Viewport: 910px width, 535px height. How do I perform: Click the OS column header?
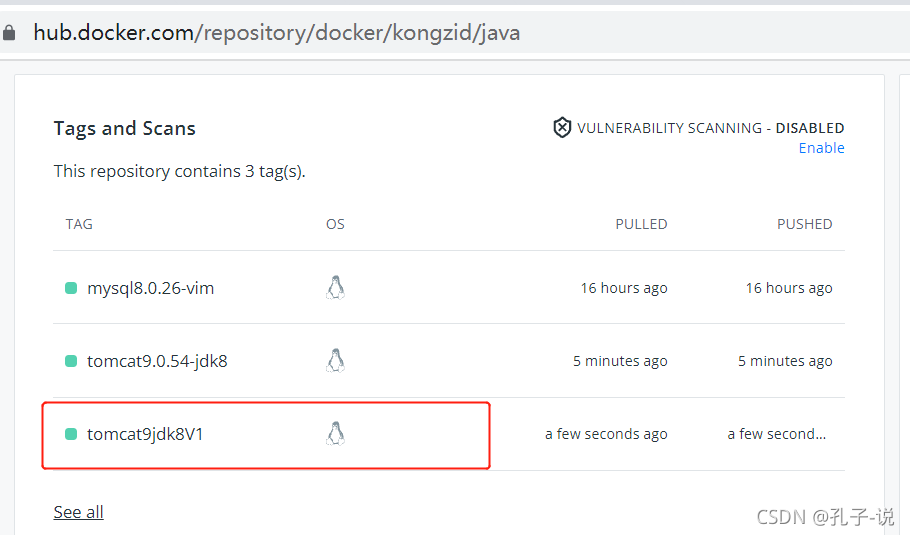pyautogui.click(x=335, y=224)
